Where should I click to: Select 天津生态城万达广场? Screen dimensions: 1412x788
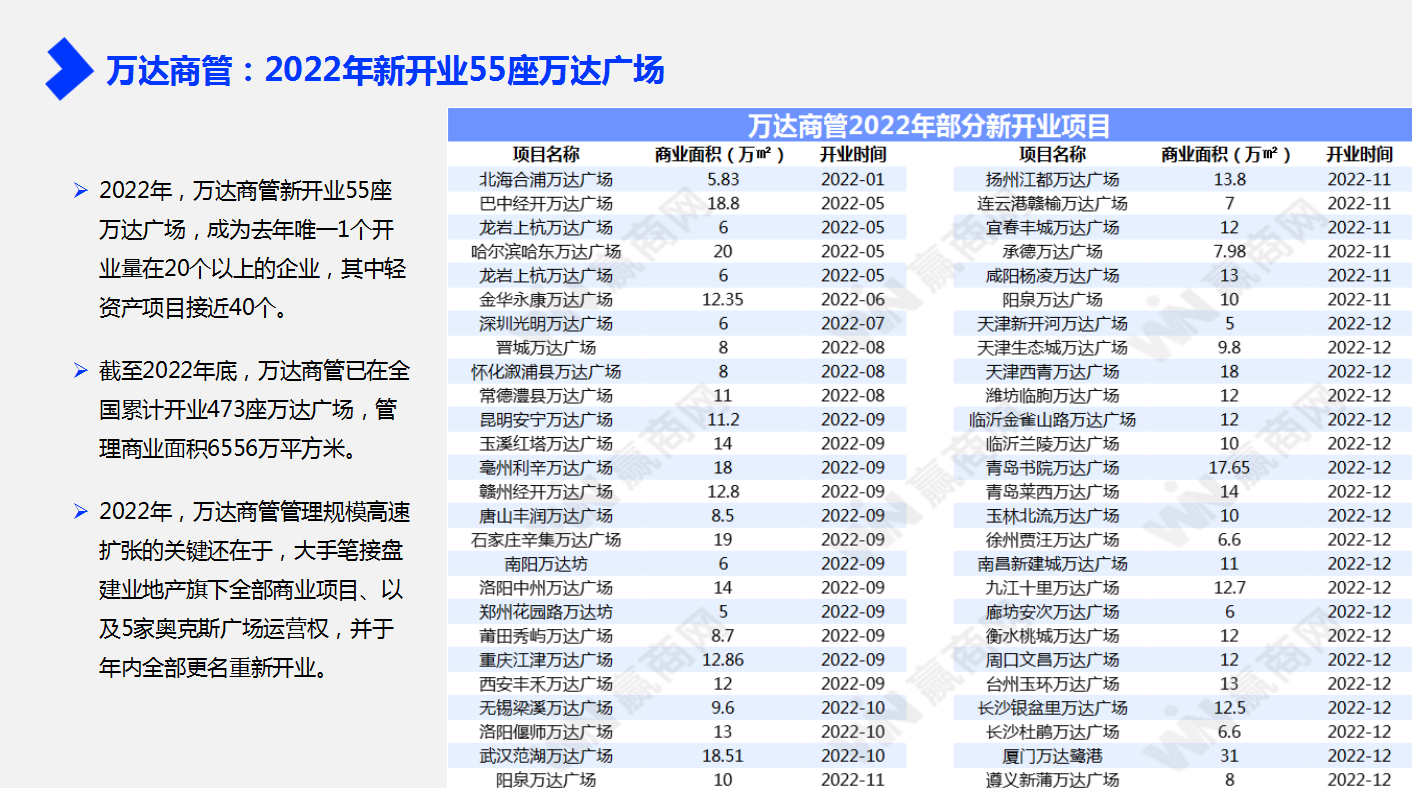[x=1052, y=348]
